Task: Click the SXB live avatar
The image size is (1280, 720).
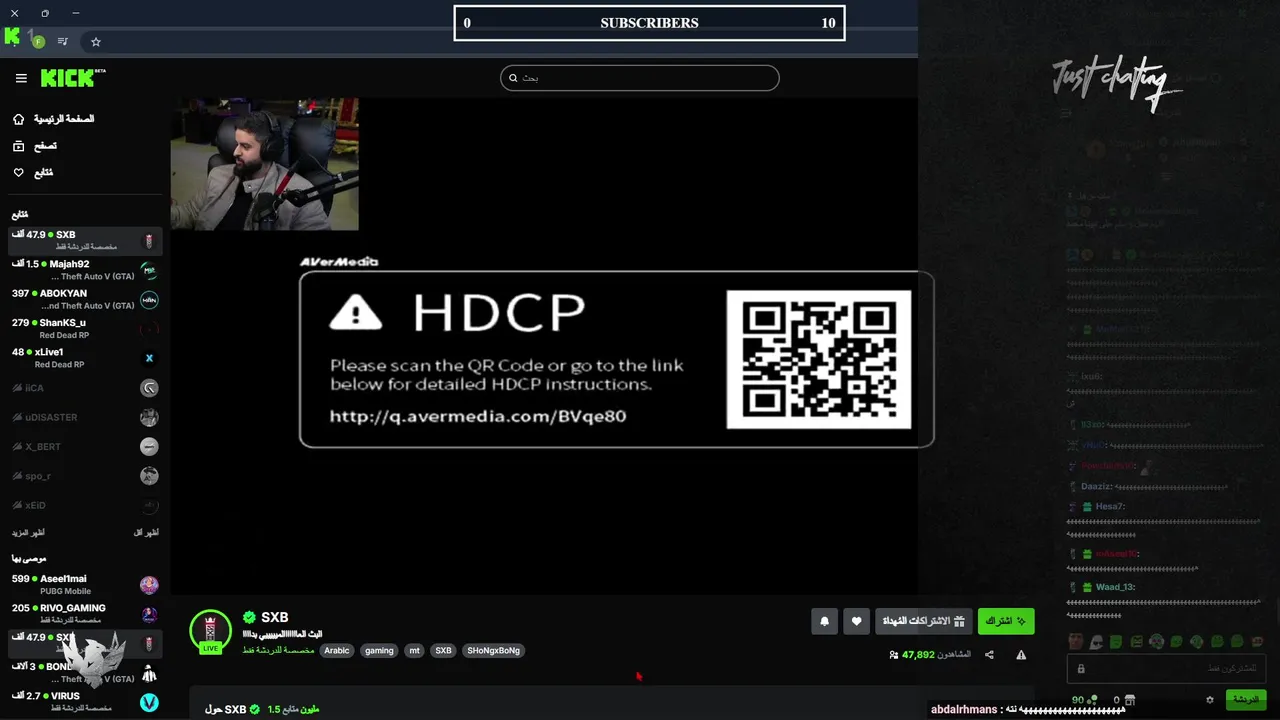Action: coord(210,631)
